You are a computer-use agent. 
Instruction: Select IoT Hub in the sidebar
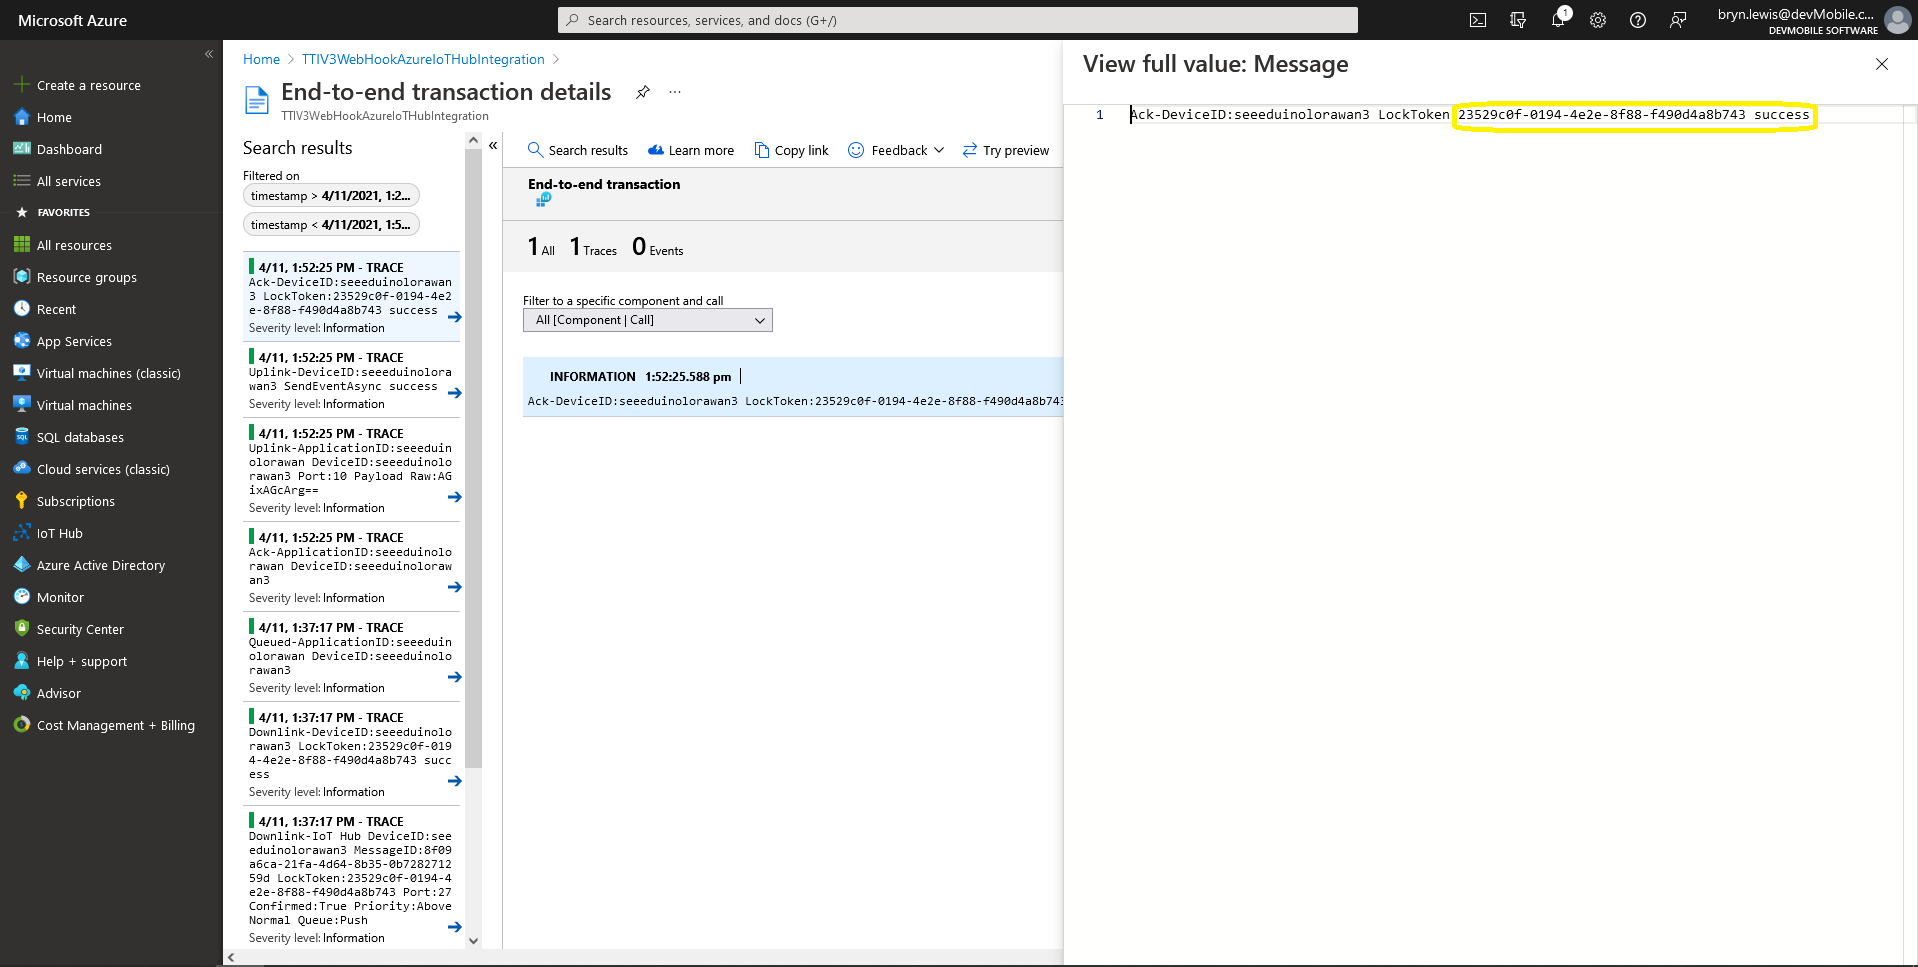[x=59, y=533]
